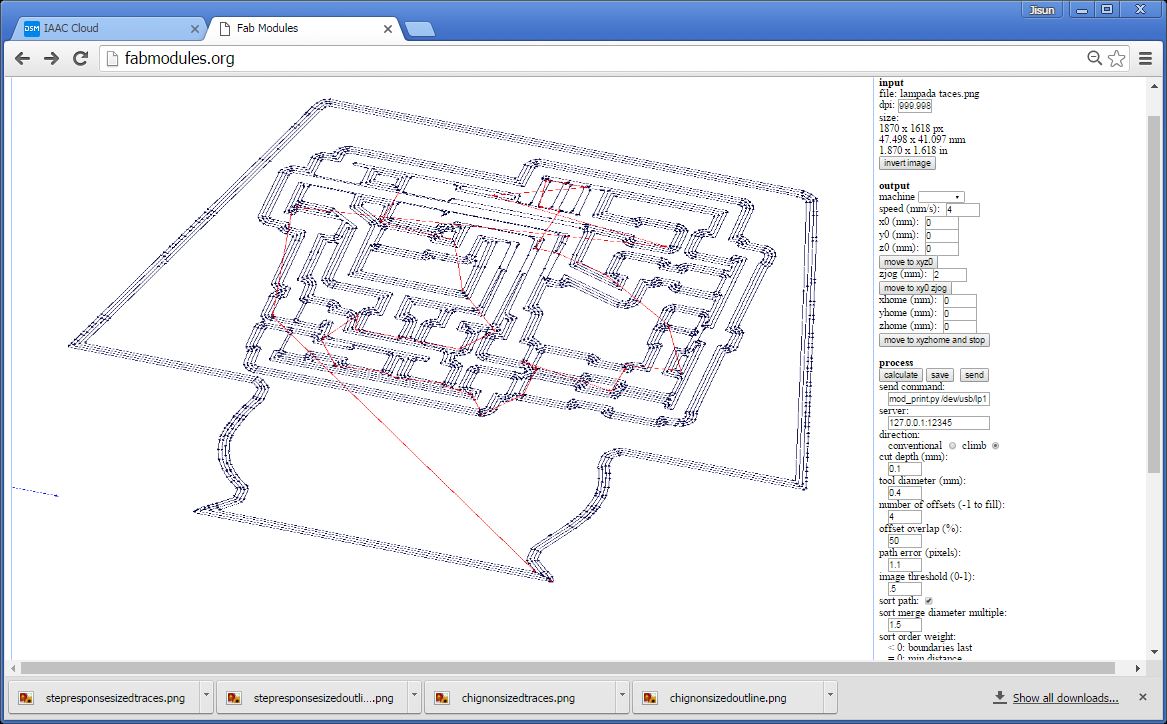The width and height of the screenshot is (1167, 724).
Task: Expand the stepresponsesizedtraces.png download options
Action: [x=206, y=696]
